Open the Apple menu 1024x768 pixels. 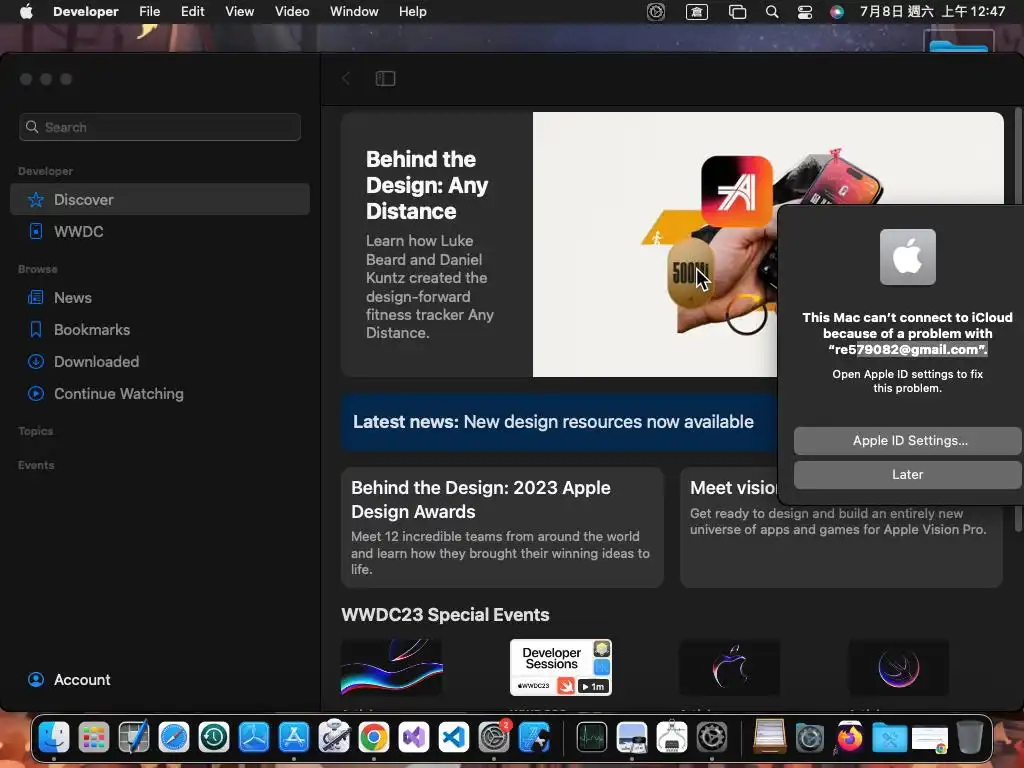coord(26,12)
